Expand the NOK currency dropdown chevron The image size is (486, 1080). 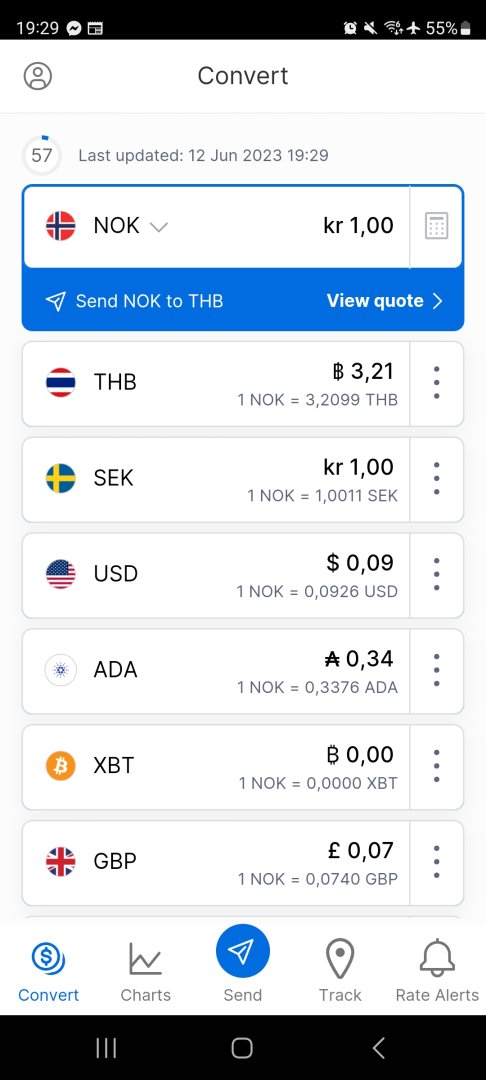[x=159, y=227]
